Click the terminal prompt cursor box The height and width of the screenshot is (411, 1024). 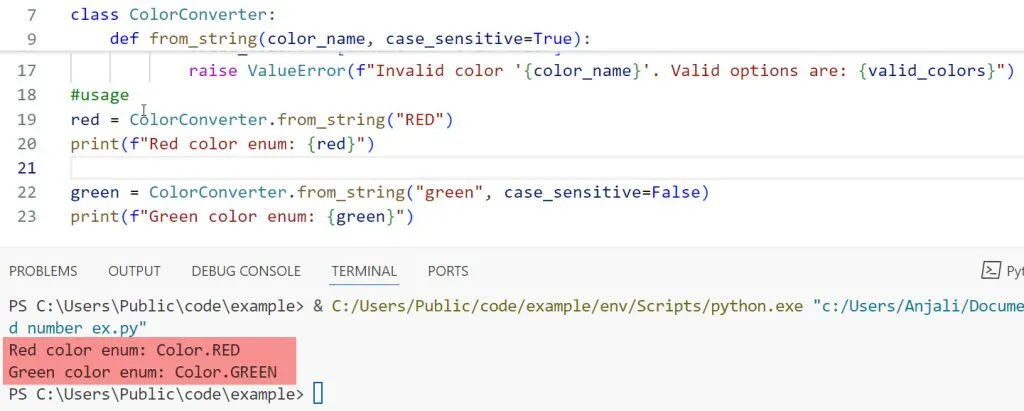point(319,395)
